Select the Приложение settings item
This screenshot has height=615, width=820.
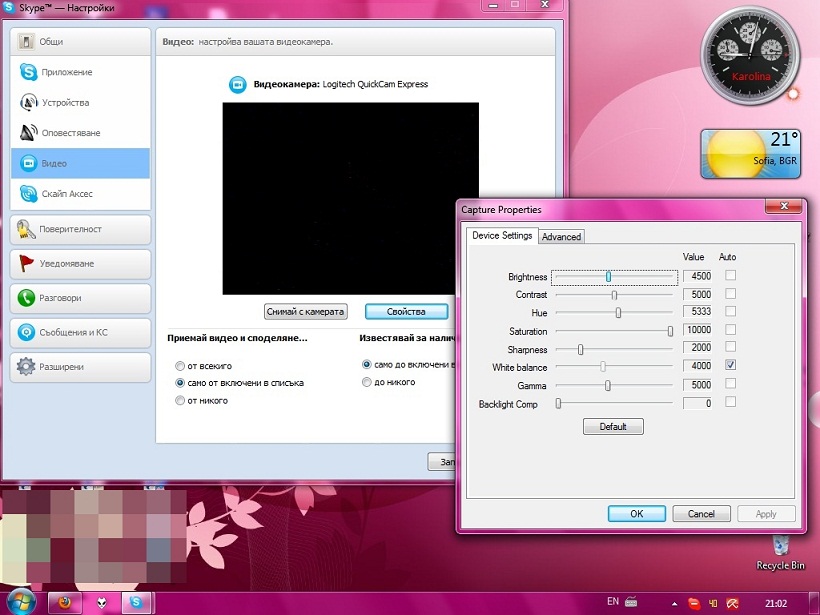click(80, 72)
